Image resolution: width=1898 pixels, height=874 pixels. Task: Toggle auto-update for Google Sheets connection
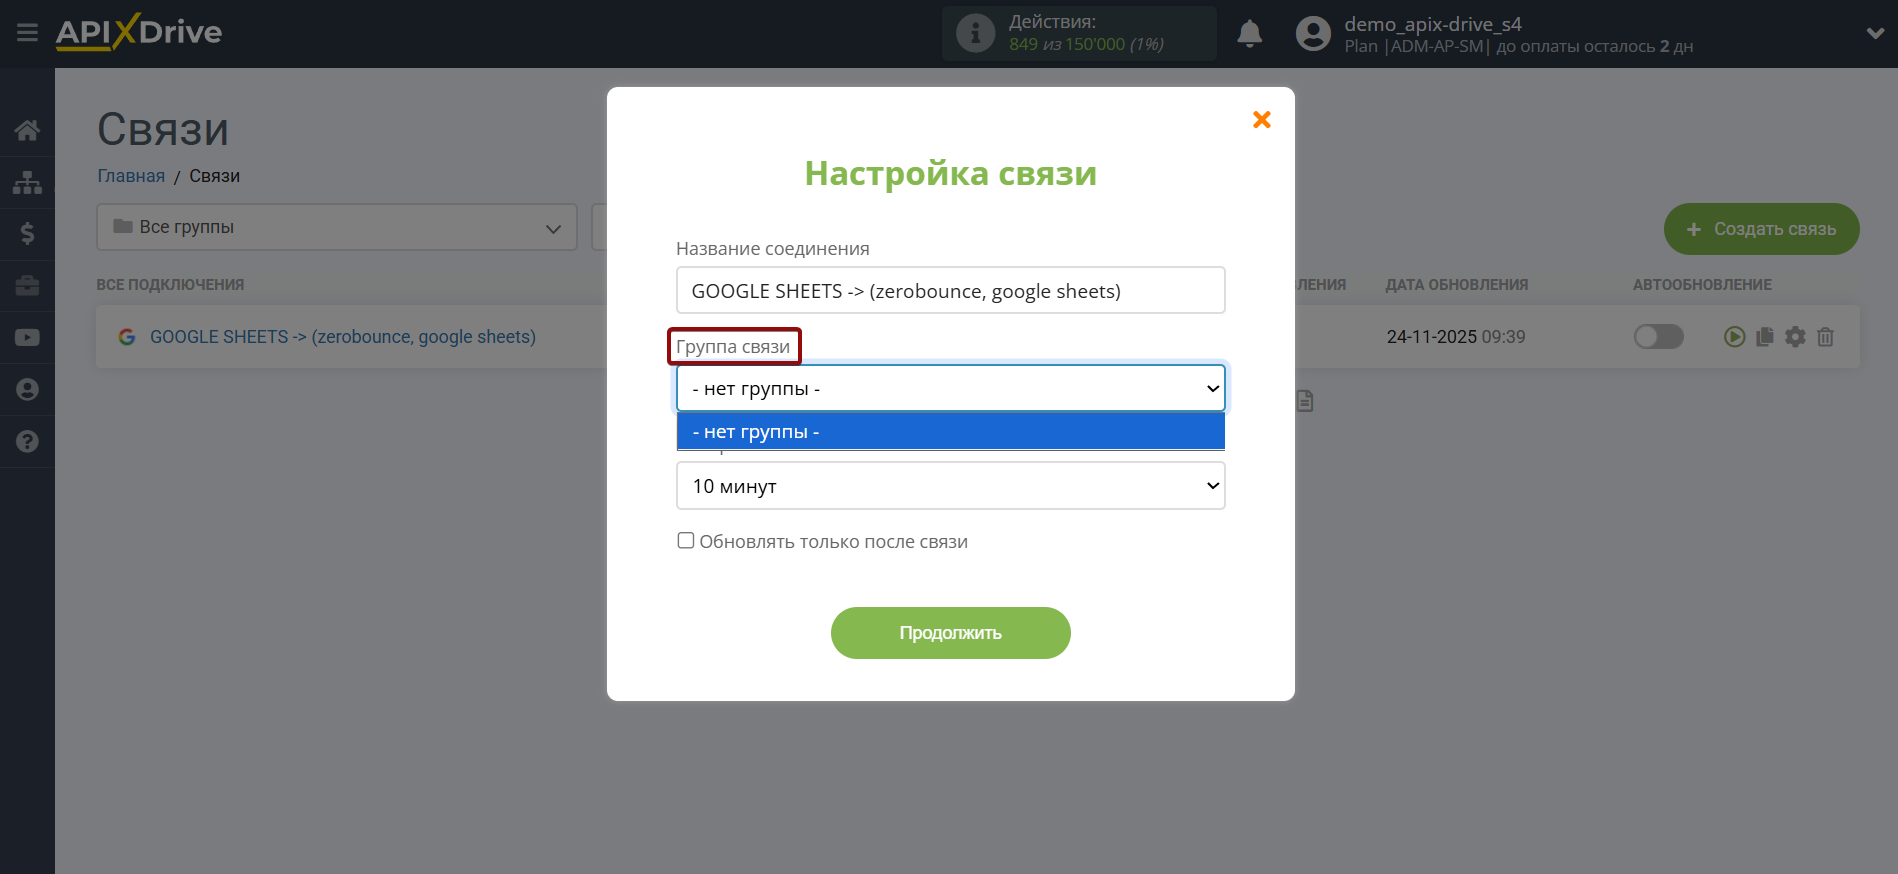click(1658, 337)
